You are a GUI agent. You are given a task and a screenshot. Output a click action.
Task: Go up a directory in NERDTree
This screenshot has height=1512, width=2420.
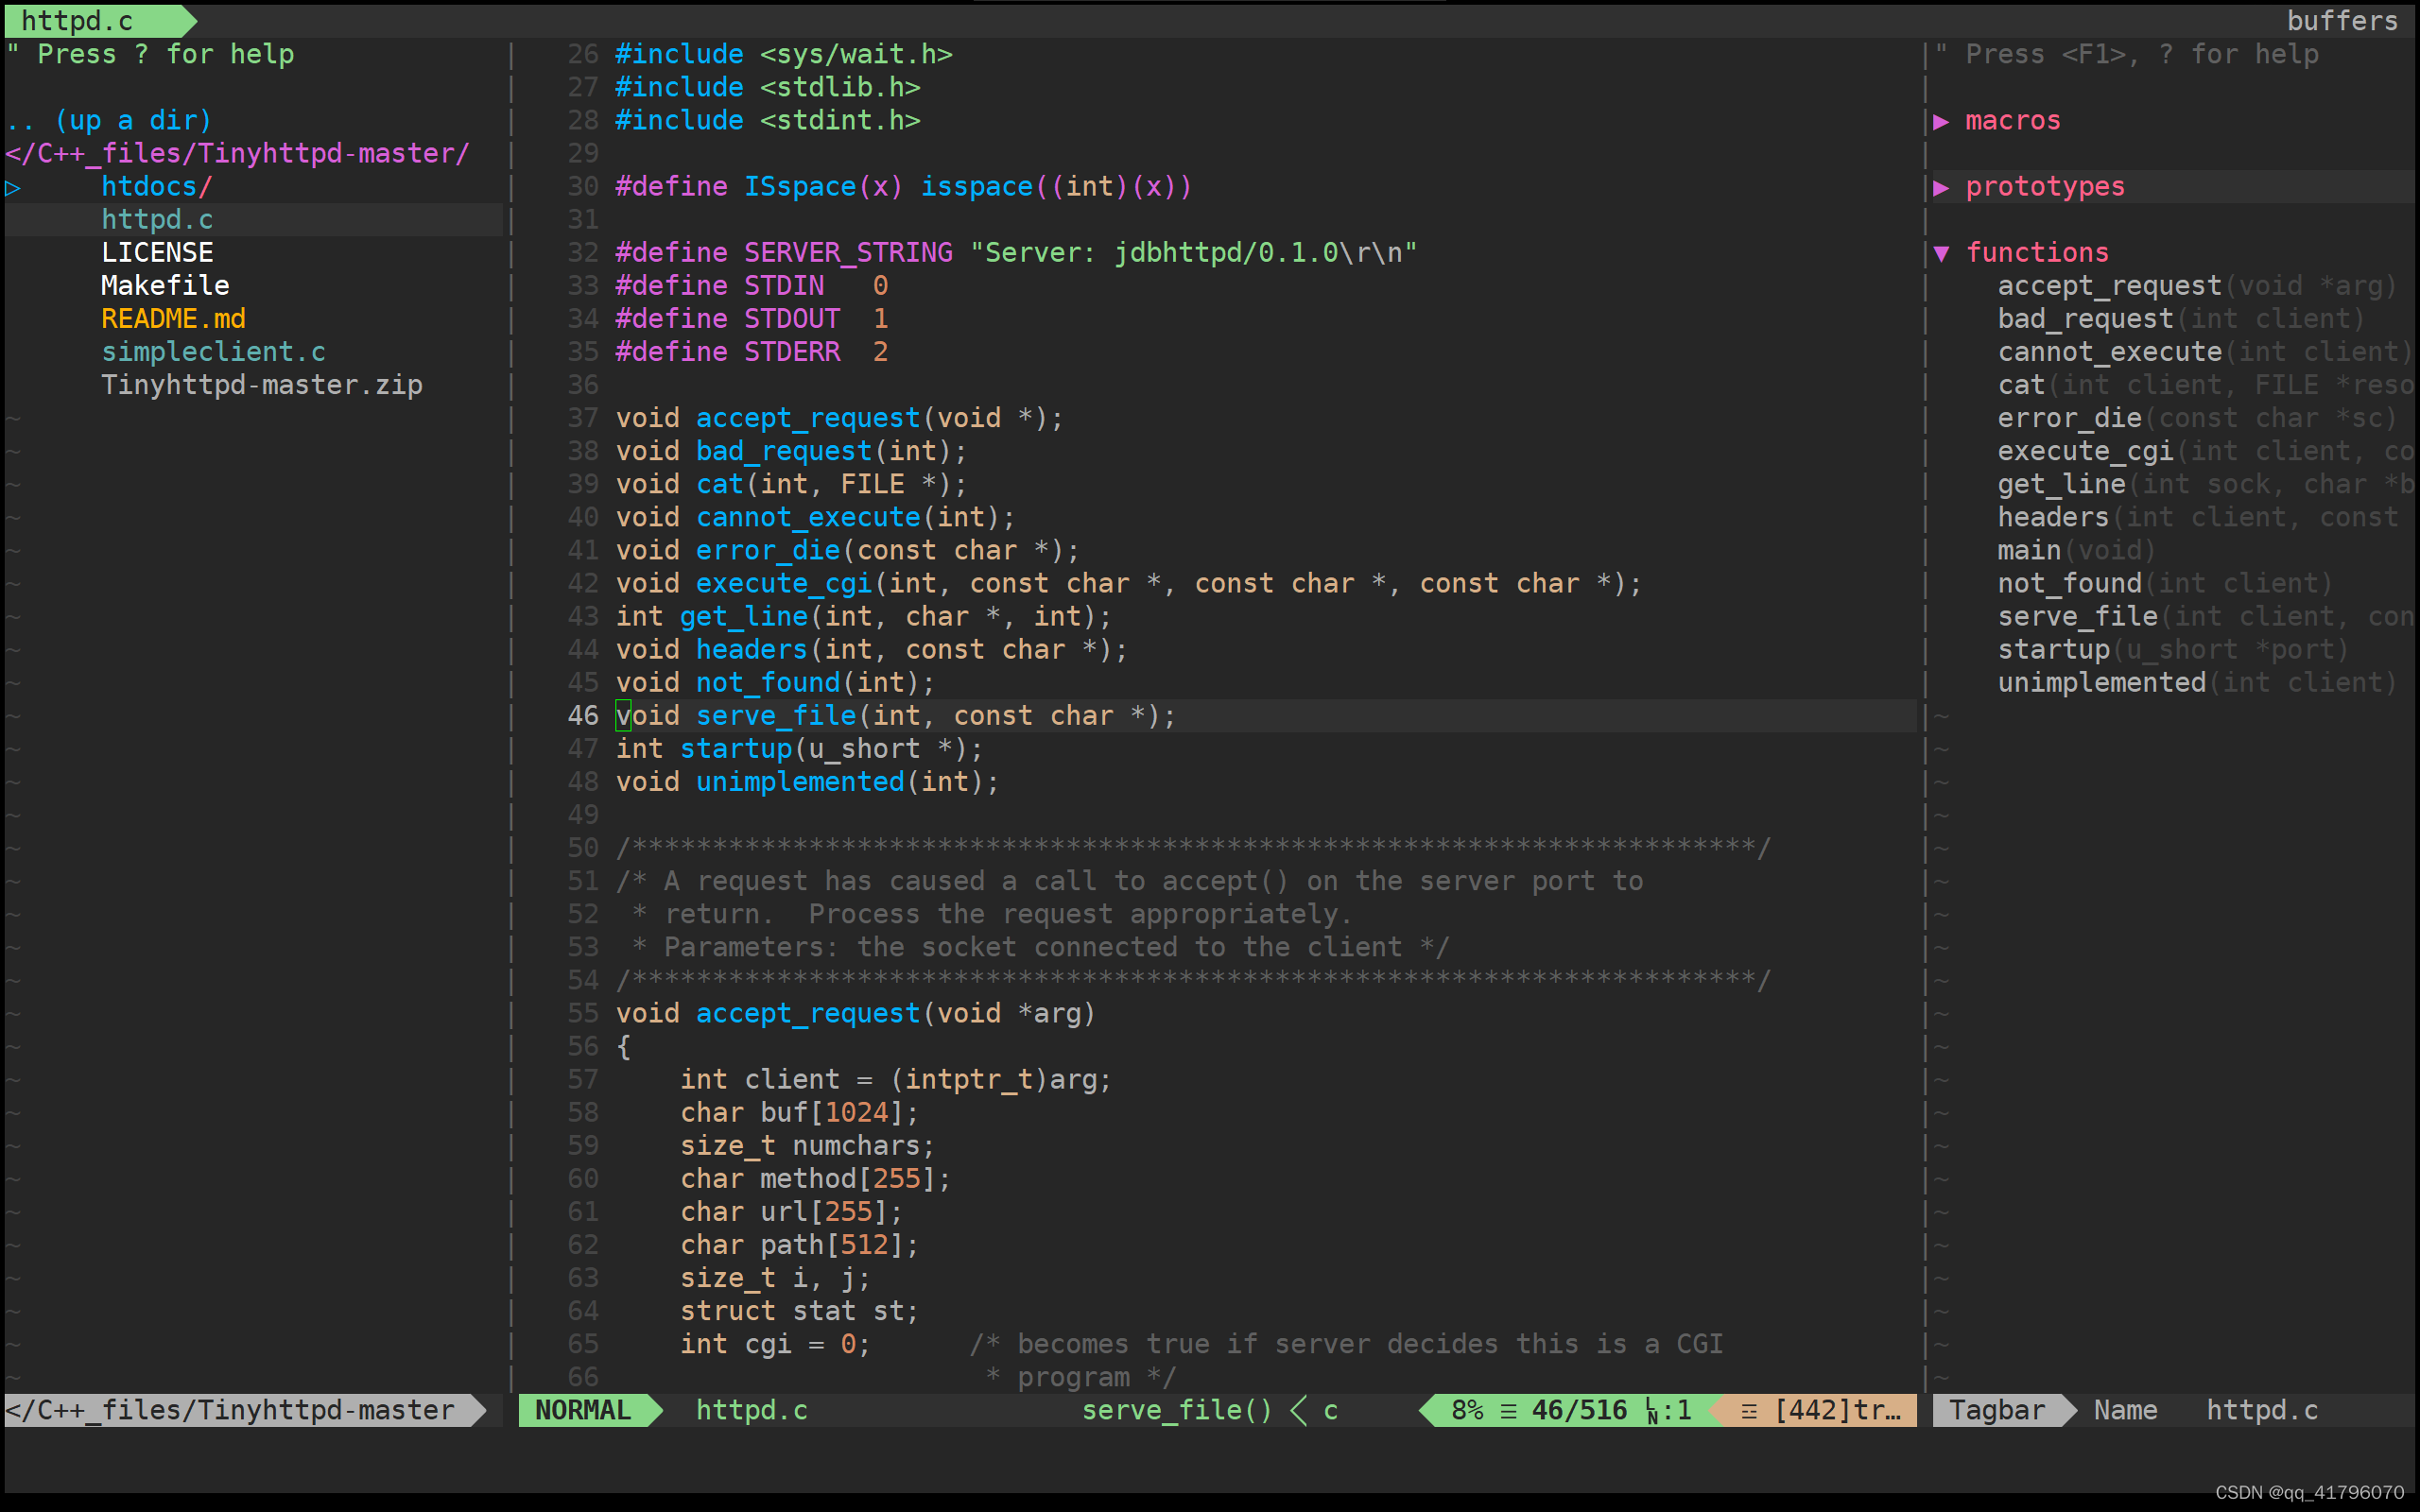[x=109, y=121]
